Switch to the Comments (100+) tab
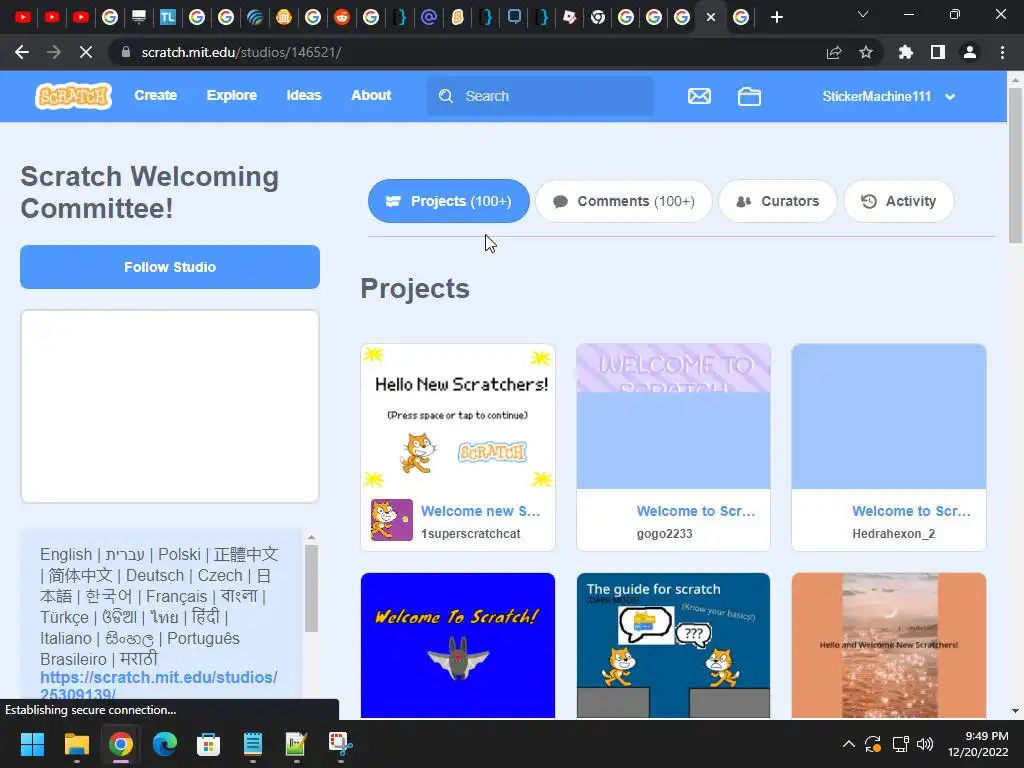1024x768 pixels. (624, 201)
